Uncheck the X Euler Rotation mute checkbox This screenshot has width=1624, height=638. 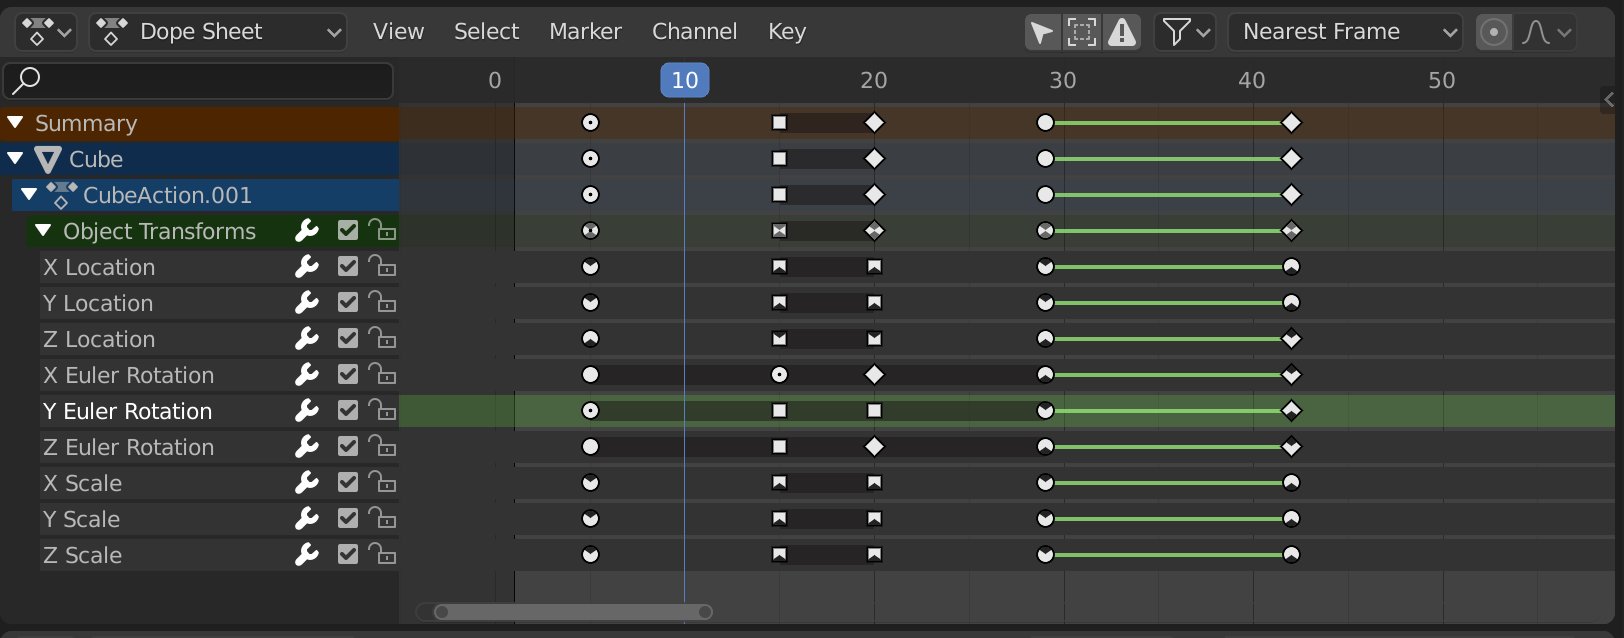pos(348,375)
